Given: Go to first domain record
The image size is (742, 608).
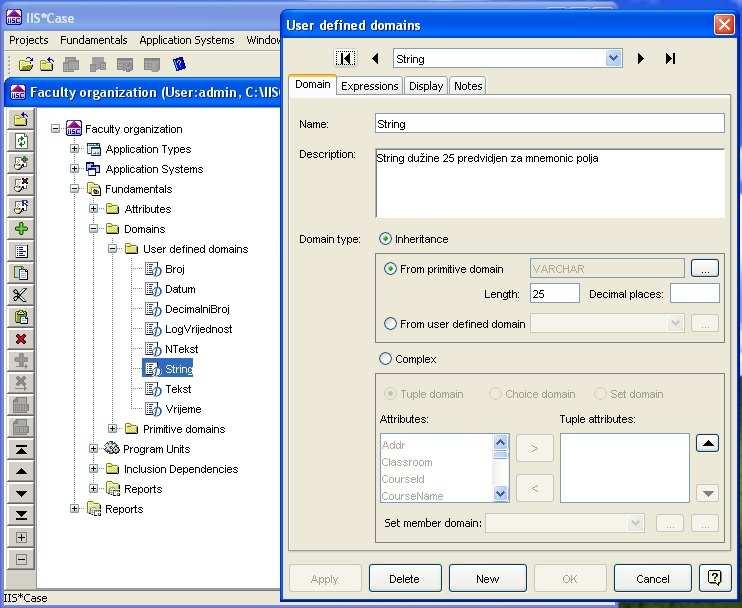Looking at the screenshot, I should [345, 59].
